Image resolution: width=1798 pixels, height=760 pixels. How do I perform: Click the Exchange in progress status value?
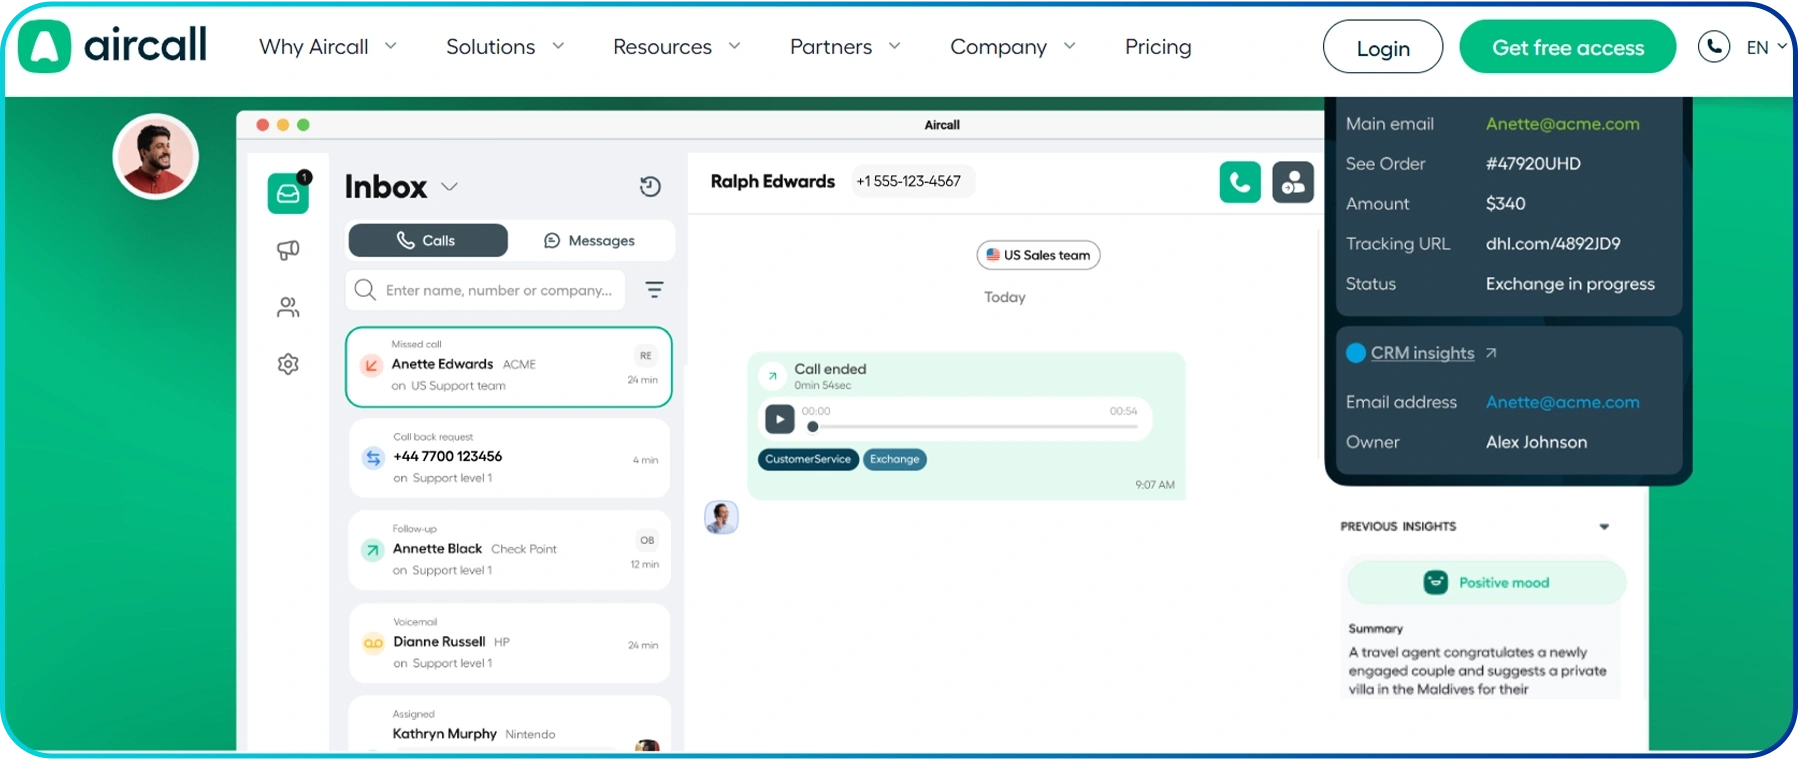(1570, 284)
